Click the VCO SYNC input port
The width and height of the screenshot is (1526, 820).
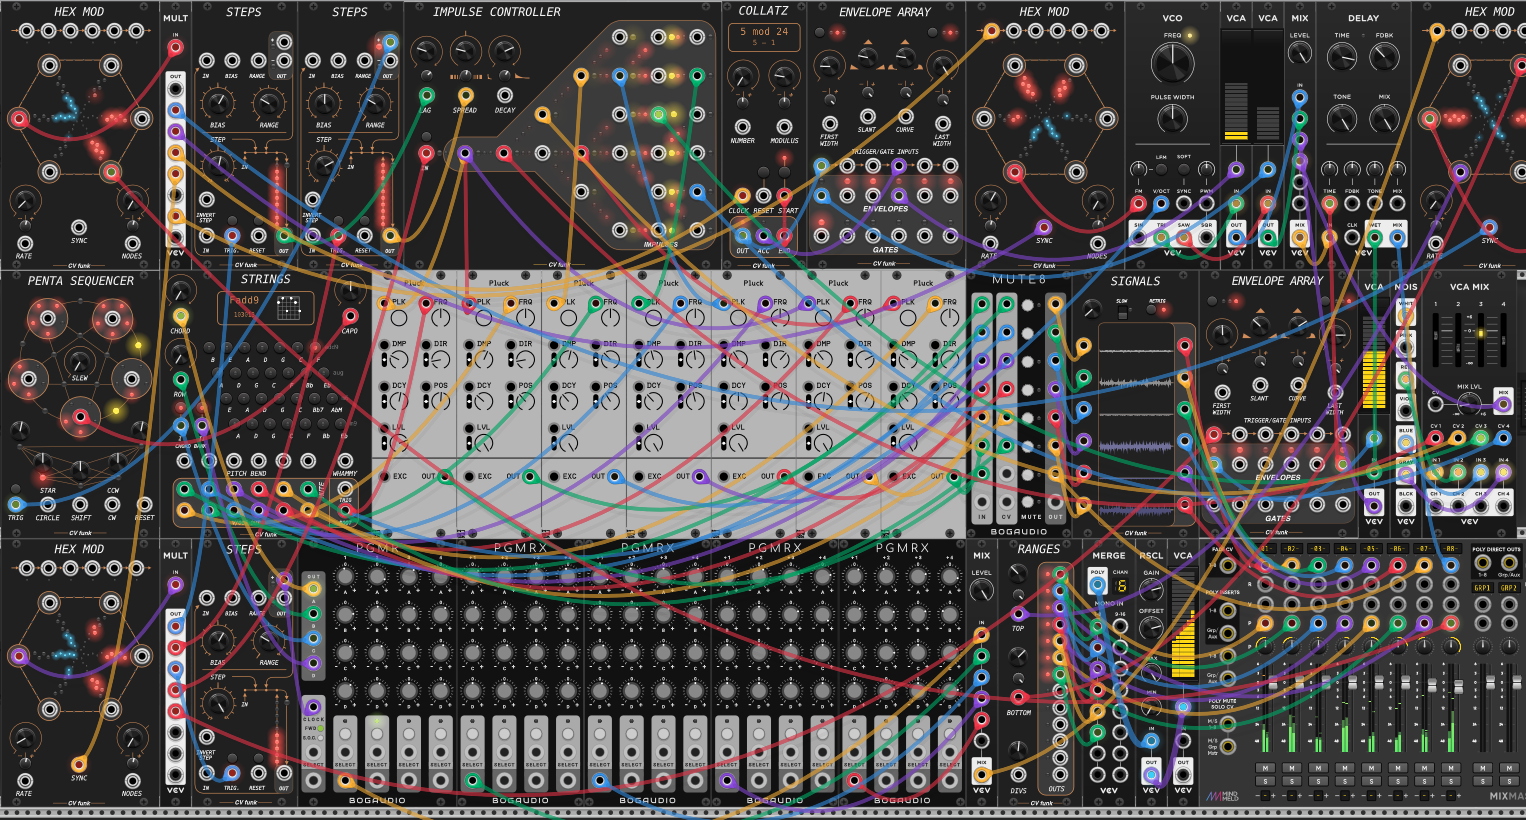[1184, 203]
